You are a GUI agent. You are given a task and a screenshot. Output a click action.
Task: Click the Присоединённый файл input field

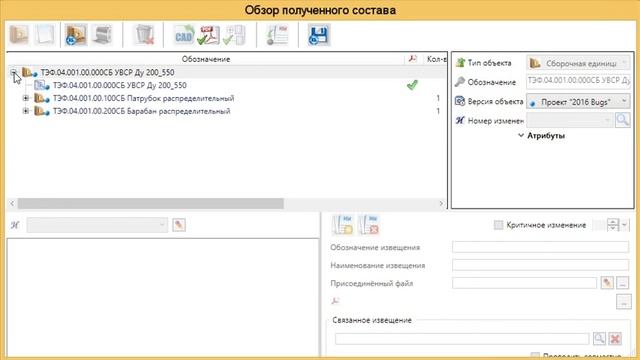[524, 282]
